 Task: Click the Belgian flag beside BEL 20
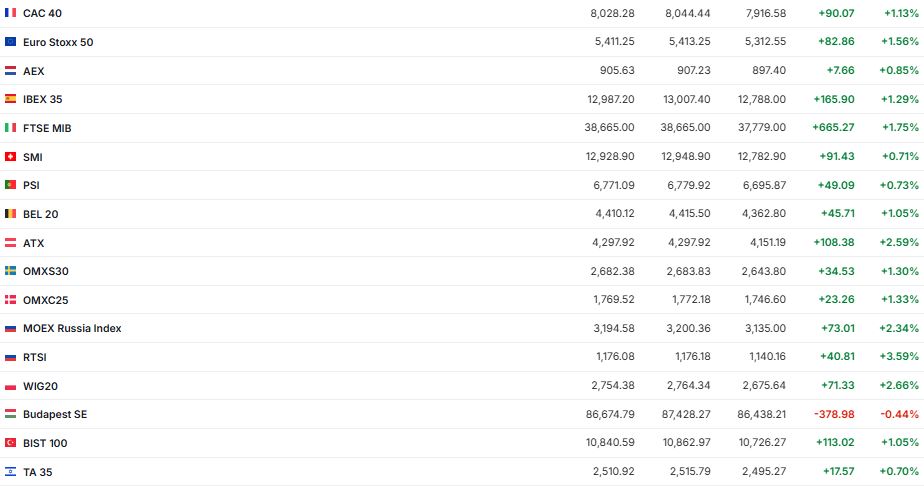pyautogui.click(x=11, y=214)
